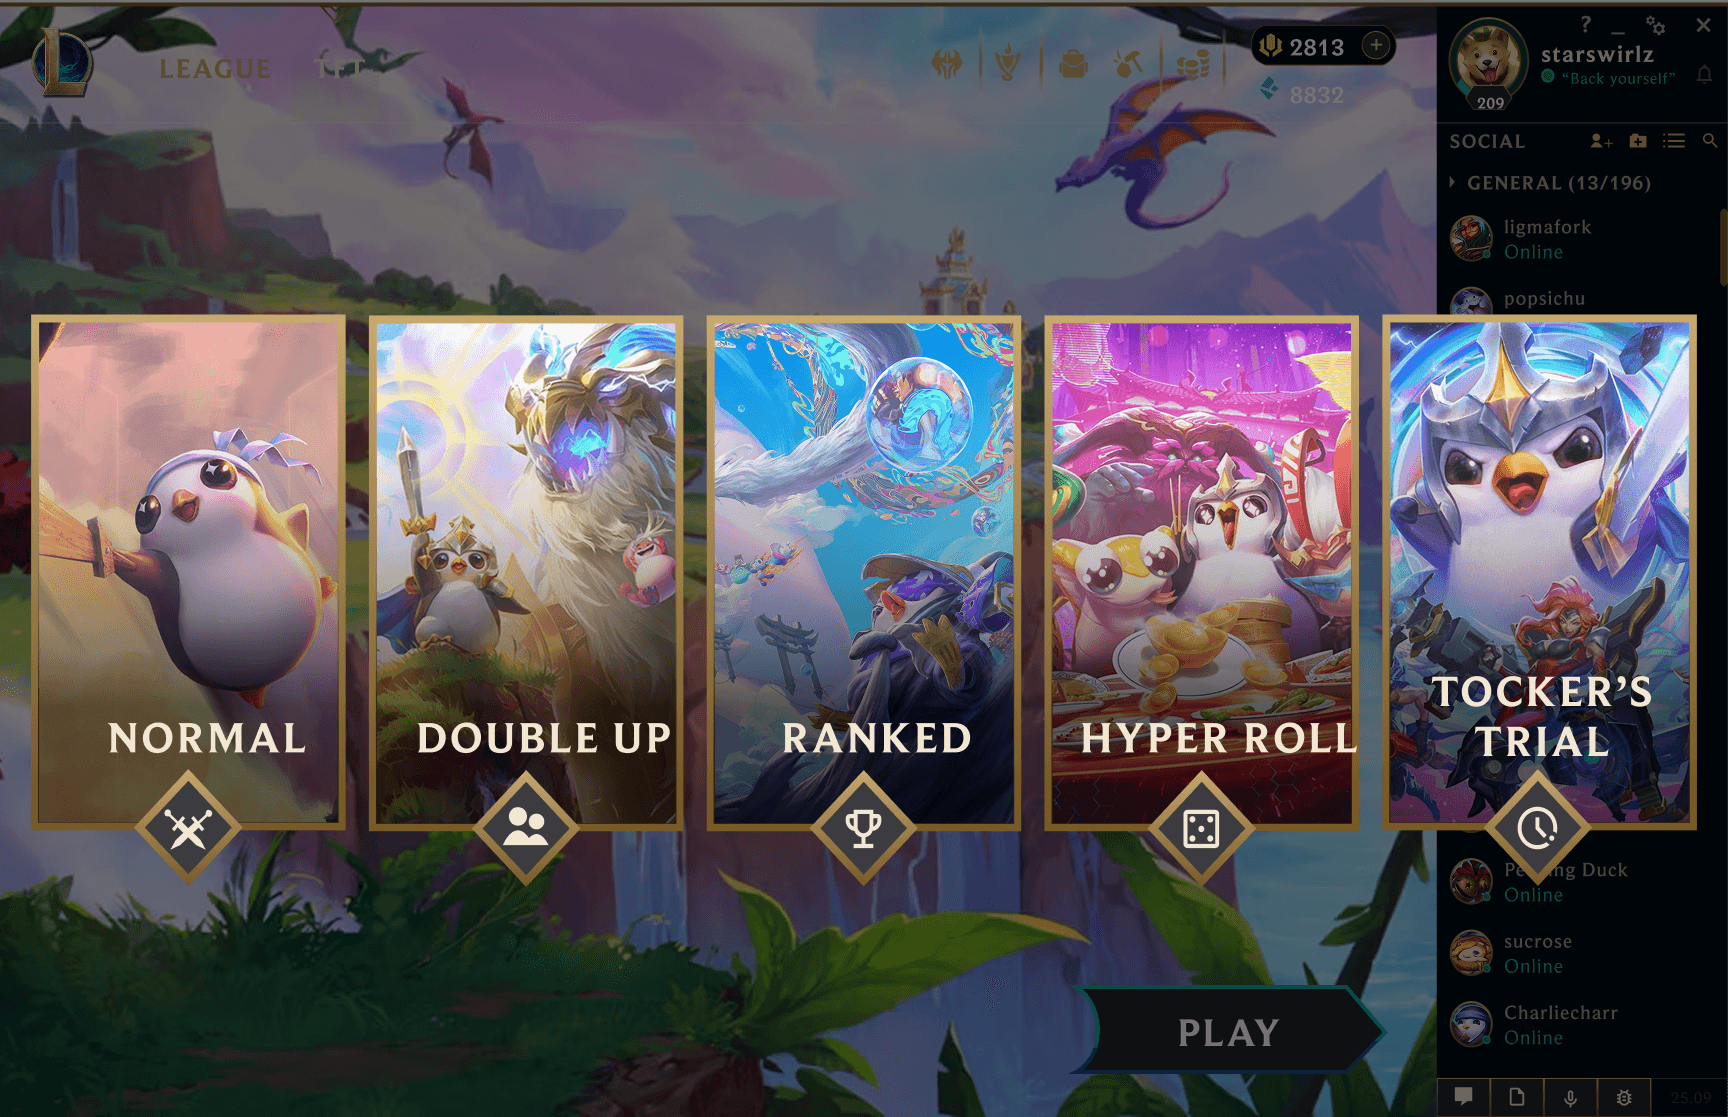Click the plus button beside 2813 RP
The height and width of the screenshot is (1117, 1728).
tap(1376, 45)
